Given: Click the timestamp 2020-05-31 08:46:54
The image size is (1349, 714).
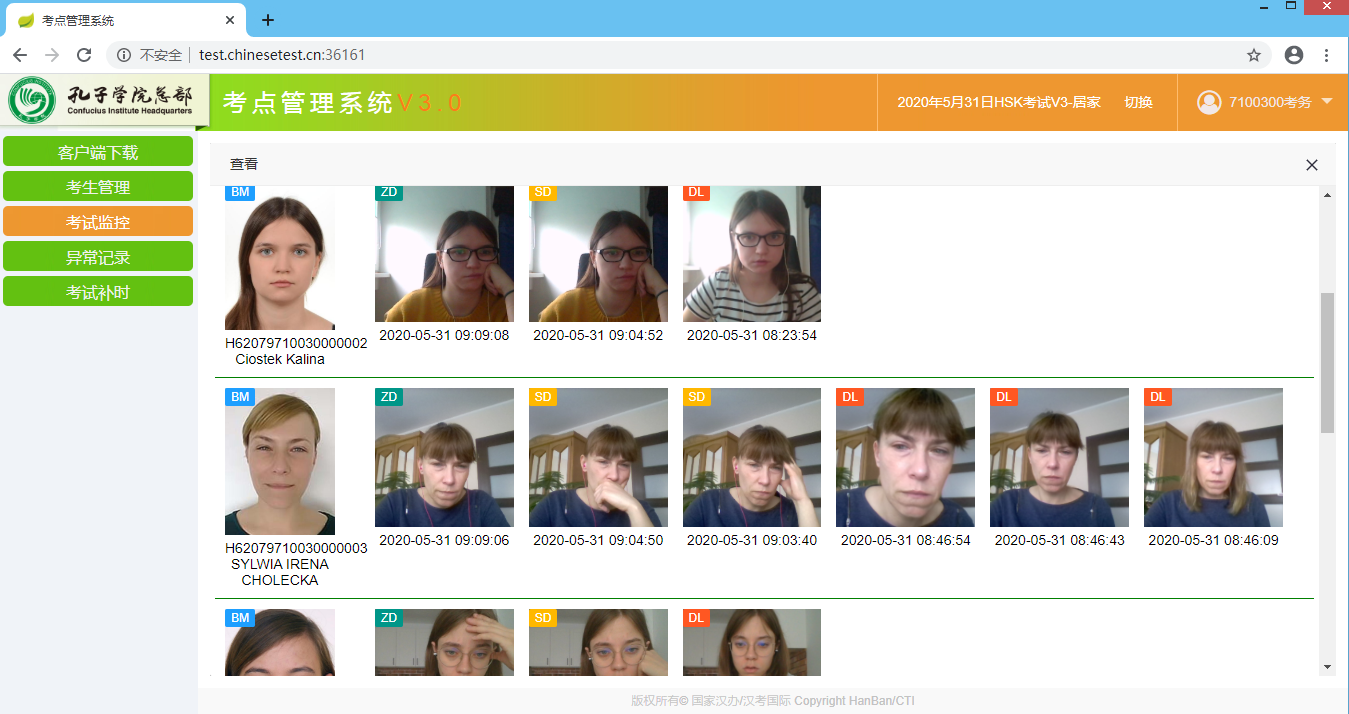Looking at the screenshot, I should tap(905, 540).
